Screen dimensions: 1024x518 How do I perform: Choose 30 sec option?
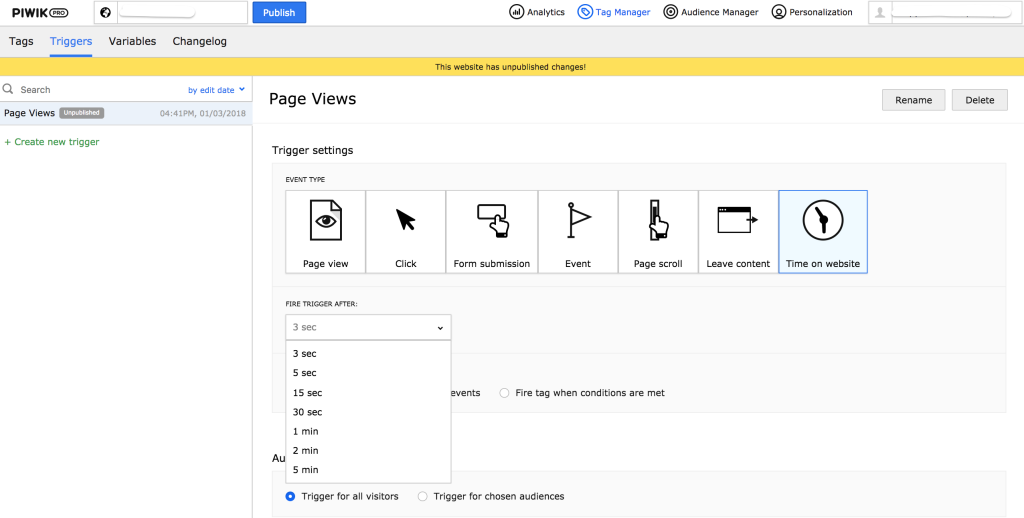tap(368, 412)
